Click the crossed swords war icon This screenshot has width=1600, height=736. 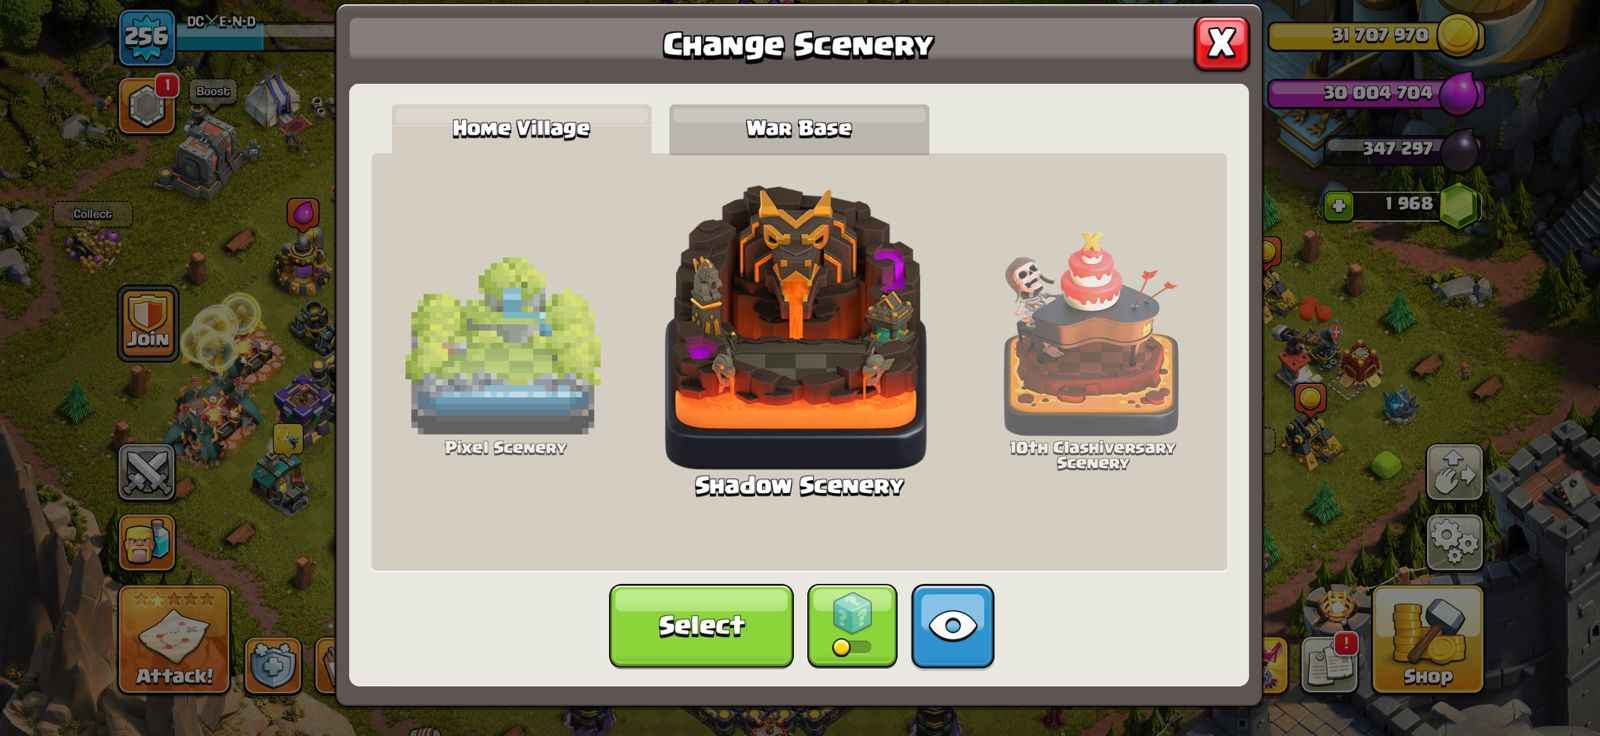147,471
